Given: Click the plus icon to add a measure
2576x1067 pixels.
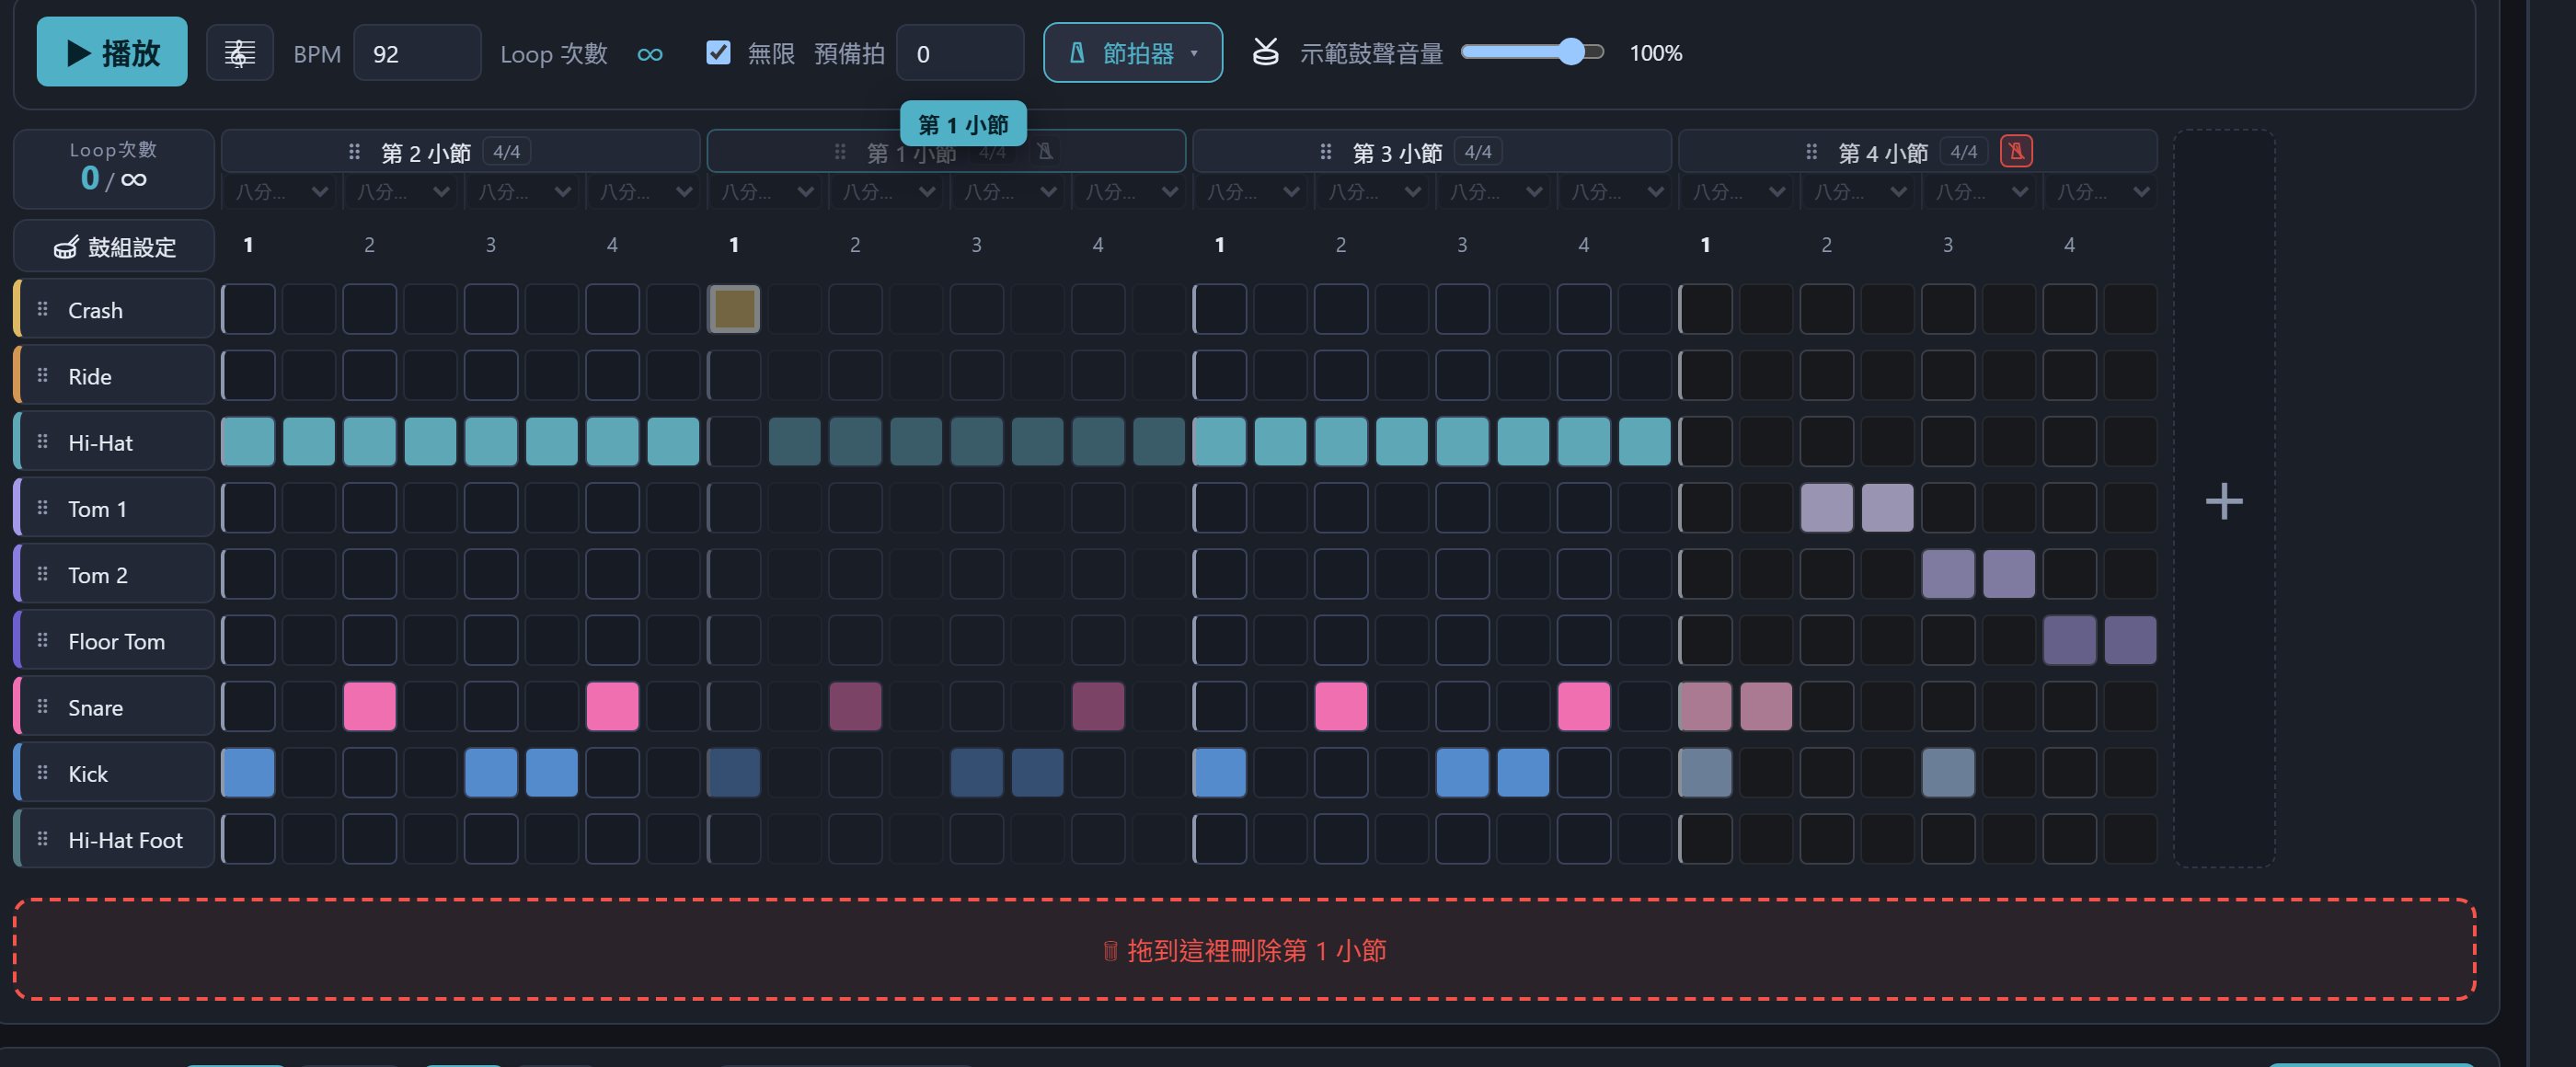Looking at the screenshot, I should (x=2224, y=500).
